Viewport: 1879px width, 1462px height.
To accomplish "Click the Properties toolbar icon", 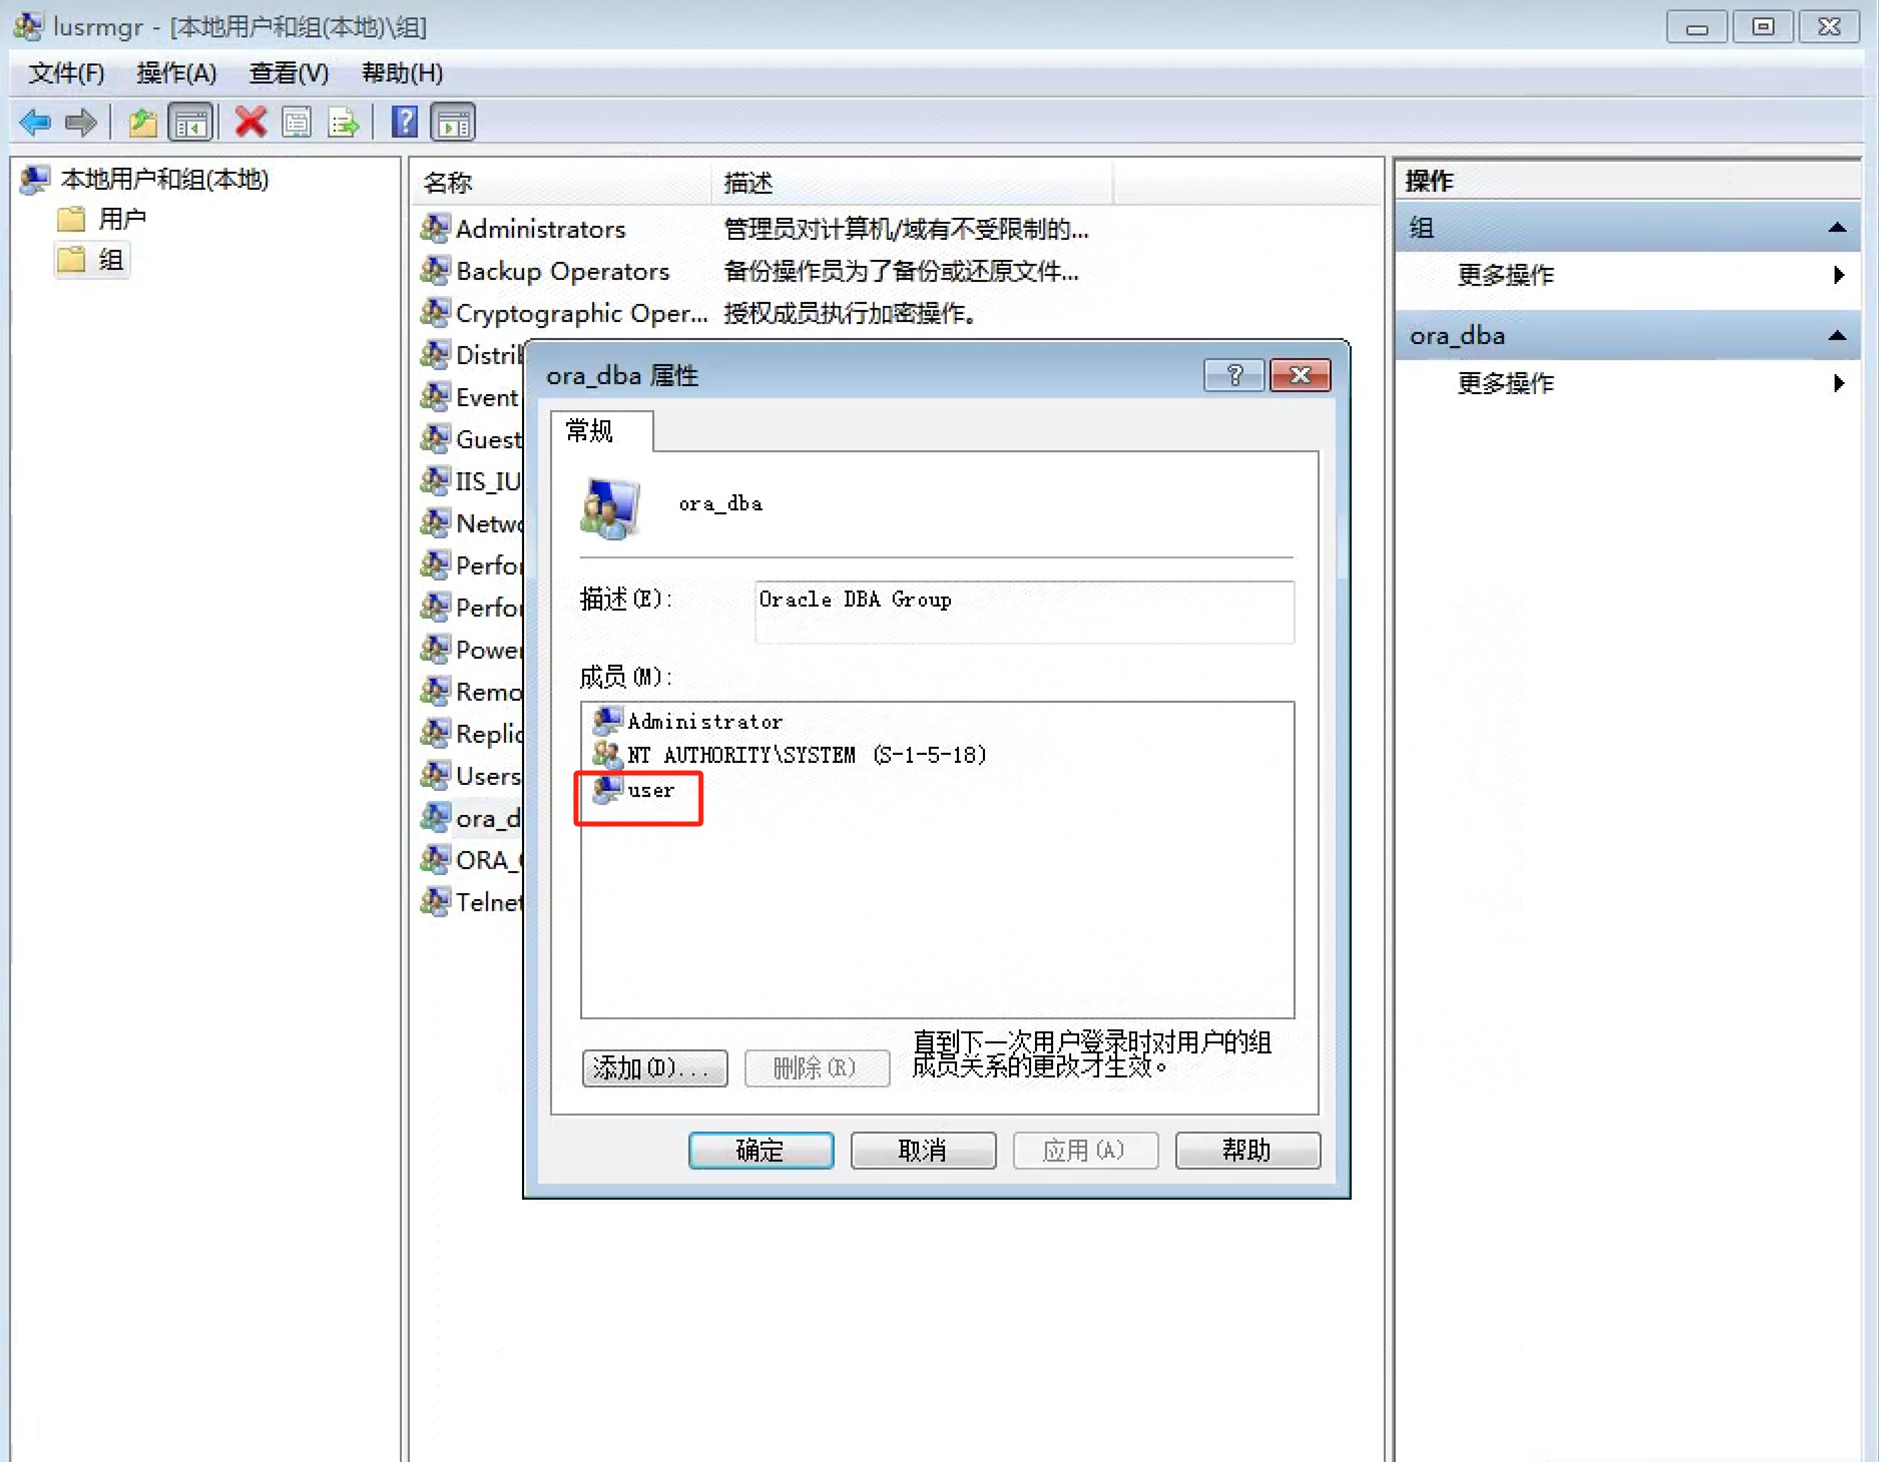I will 297,123.
